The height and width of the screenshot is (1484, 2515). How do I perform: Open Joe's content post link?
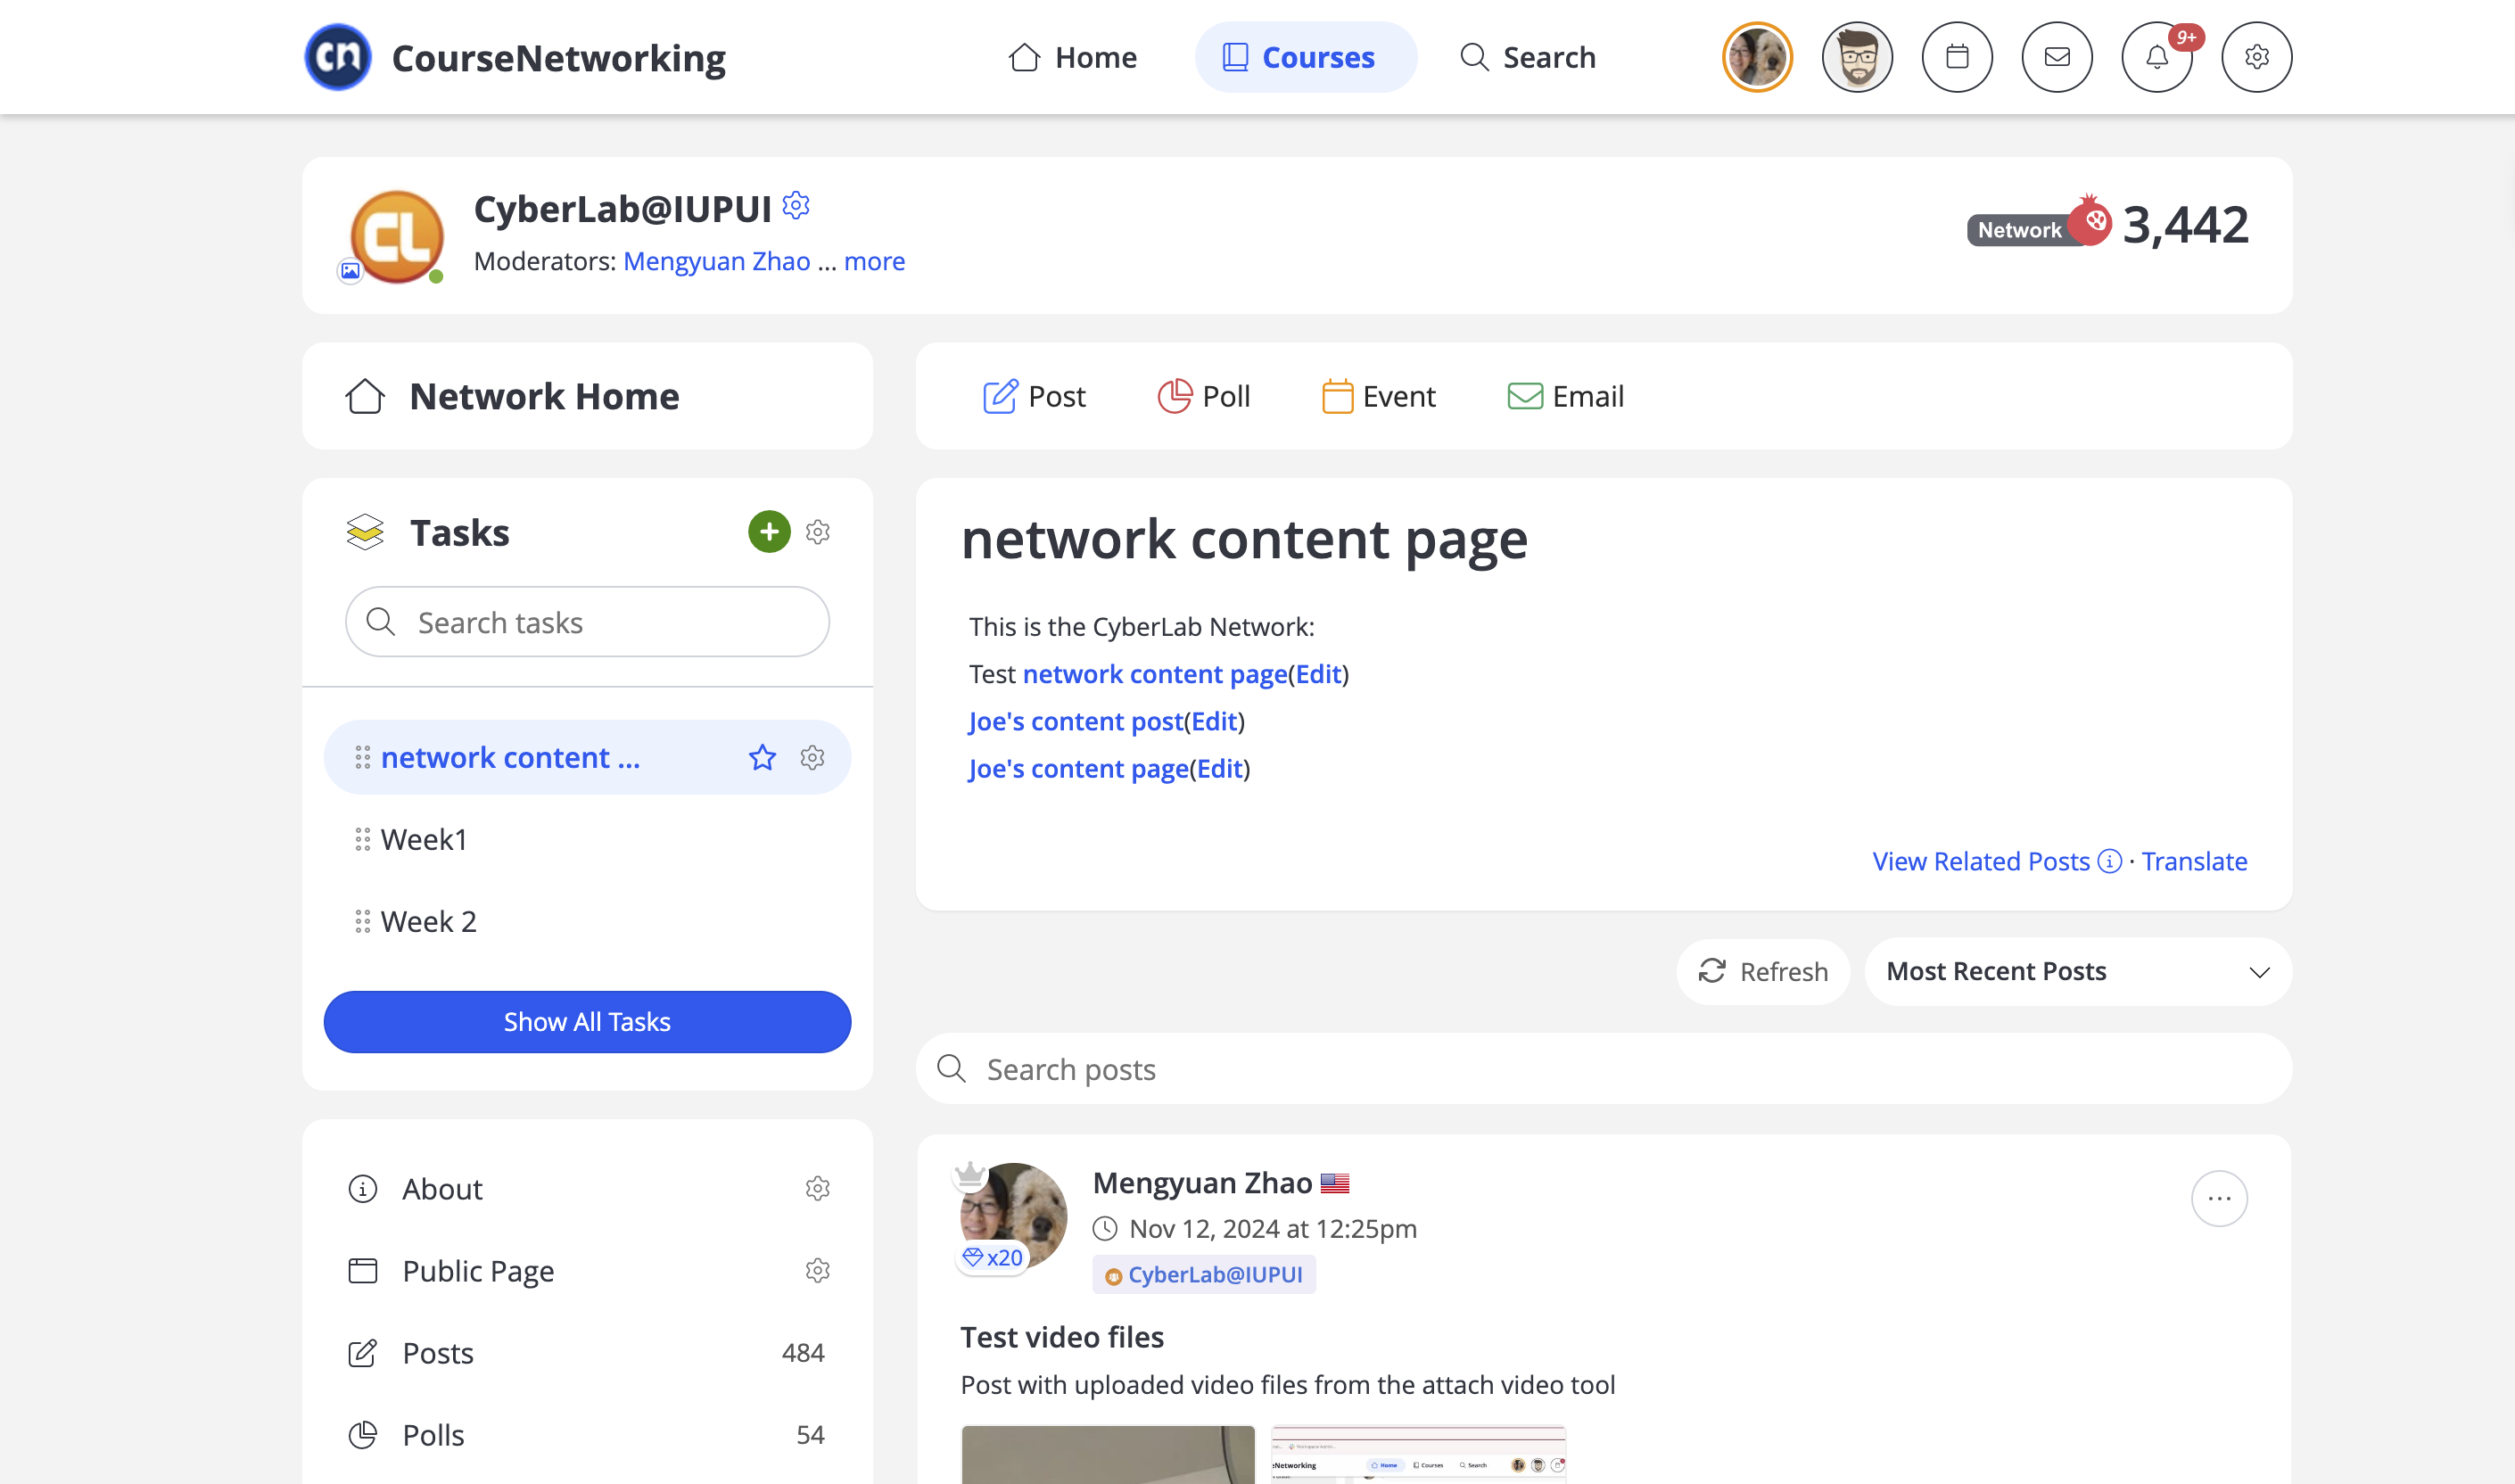(1076, 721)
